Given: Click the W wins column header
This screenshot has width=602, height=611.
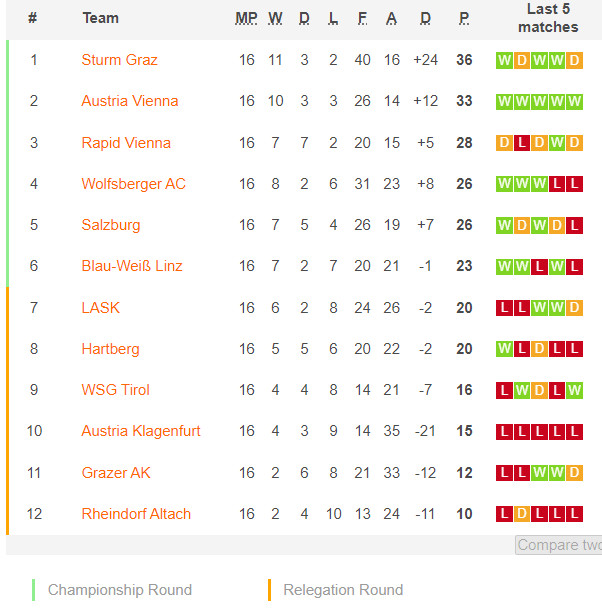Looking at the screenshot, I should 275,18.
